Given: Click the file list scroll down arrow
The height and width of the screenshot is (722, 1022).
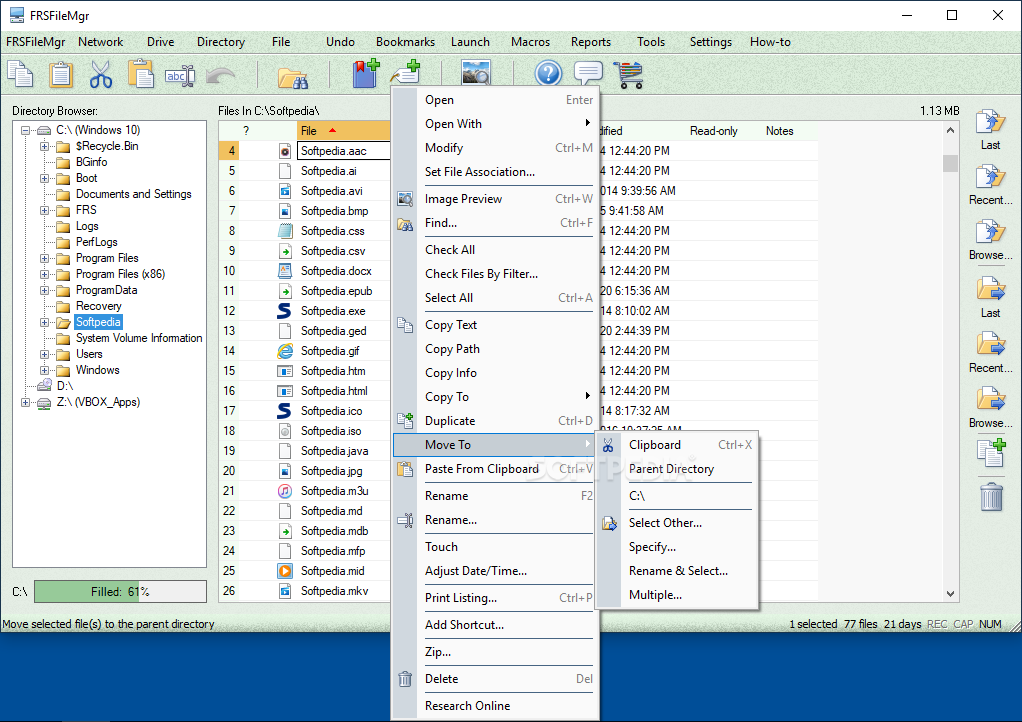Looking at the screenshot, I should pyautogui.click(x=950, y=594).
